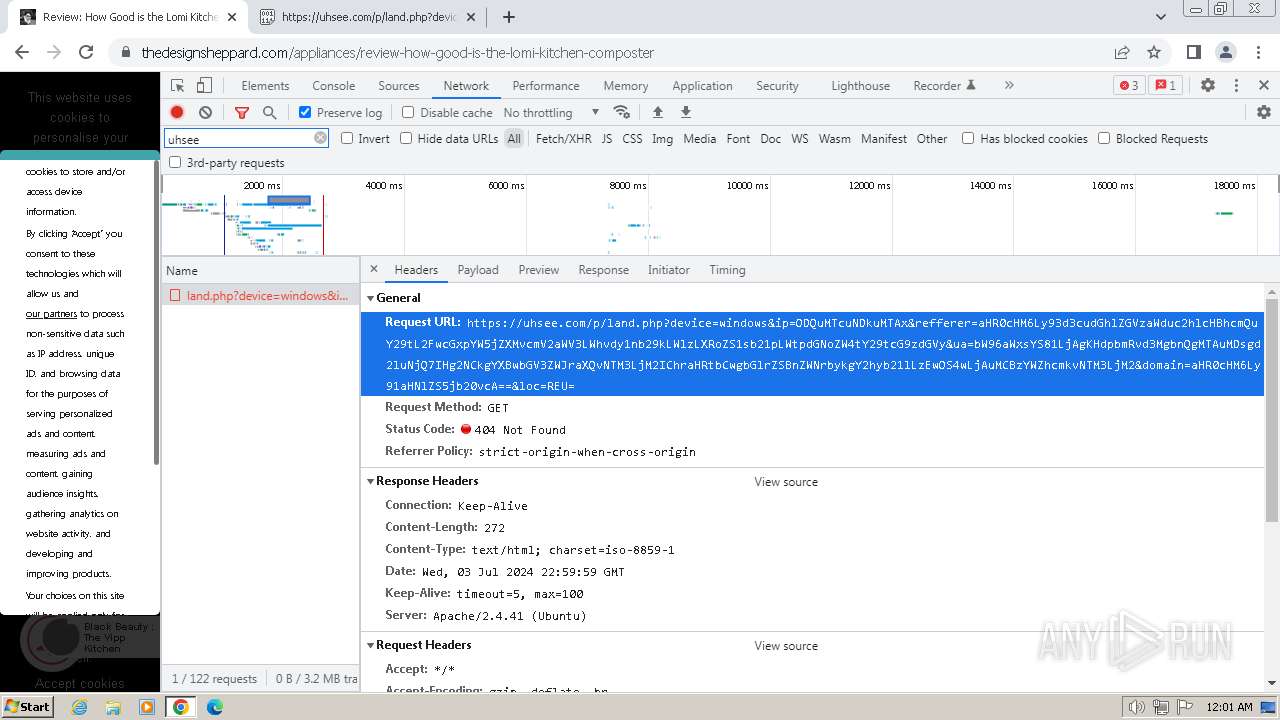Open Network panel settings gear
1280x720 pixels.
pyautogui.click(x=1264, y=112)
